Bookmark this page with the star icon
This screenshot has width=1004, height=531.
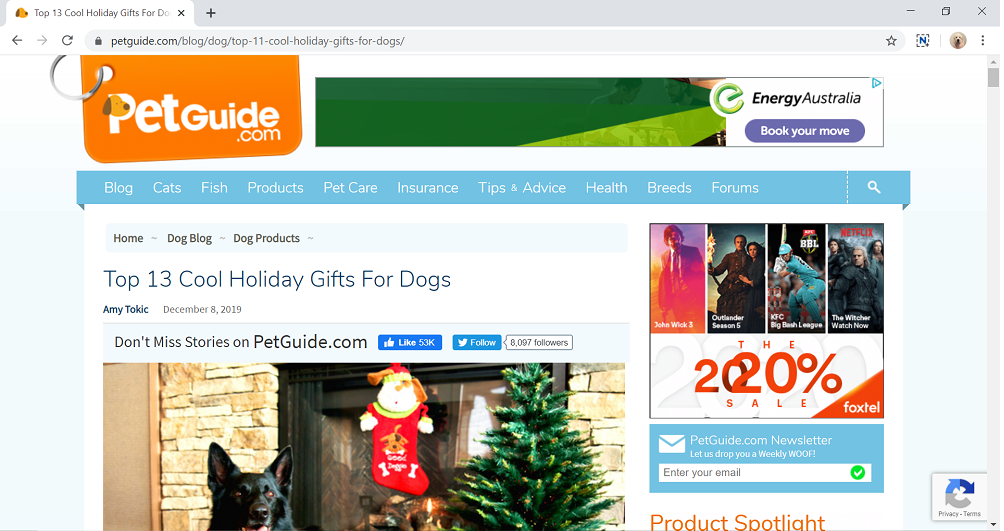point(891,41)
